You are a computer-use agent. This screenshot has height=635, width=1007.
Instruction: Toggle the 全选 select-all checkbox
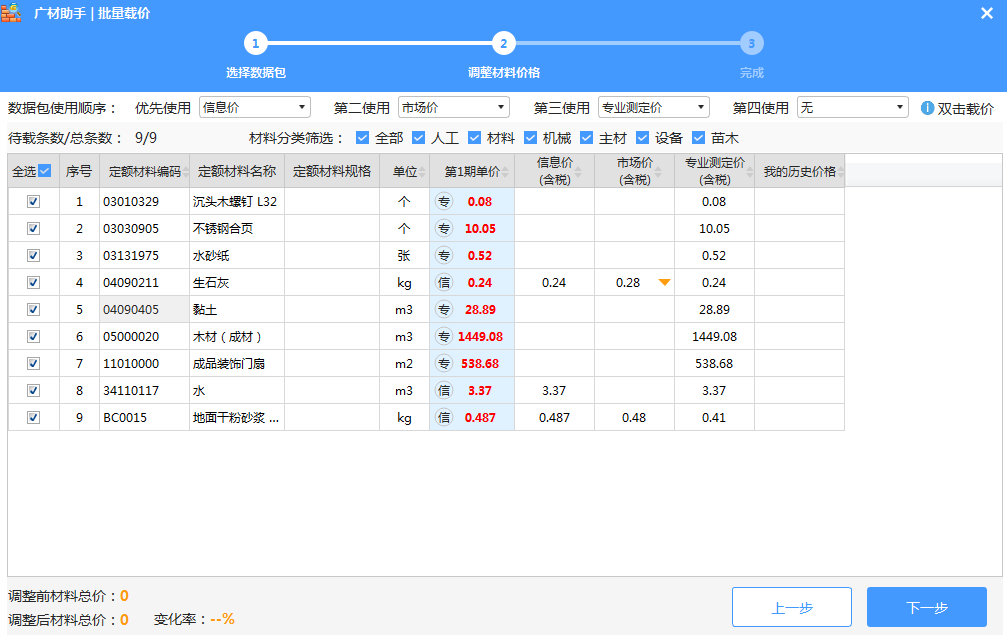tap(44, 171)
